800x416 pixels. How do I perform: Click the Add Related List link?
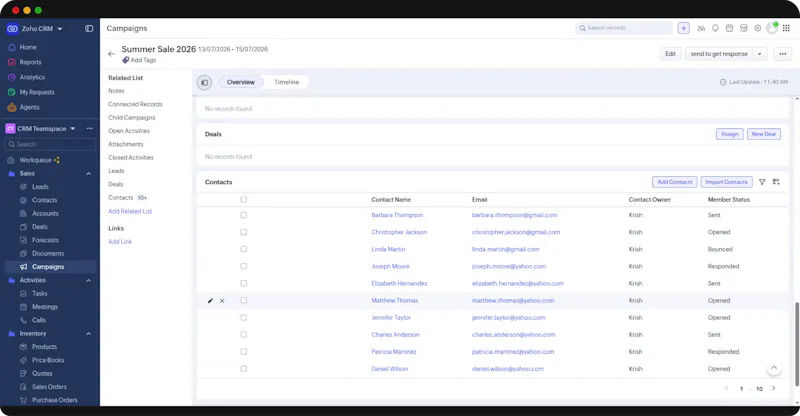pos(130,211)
